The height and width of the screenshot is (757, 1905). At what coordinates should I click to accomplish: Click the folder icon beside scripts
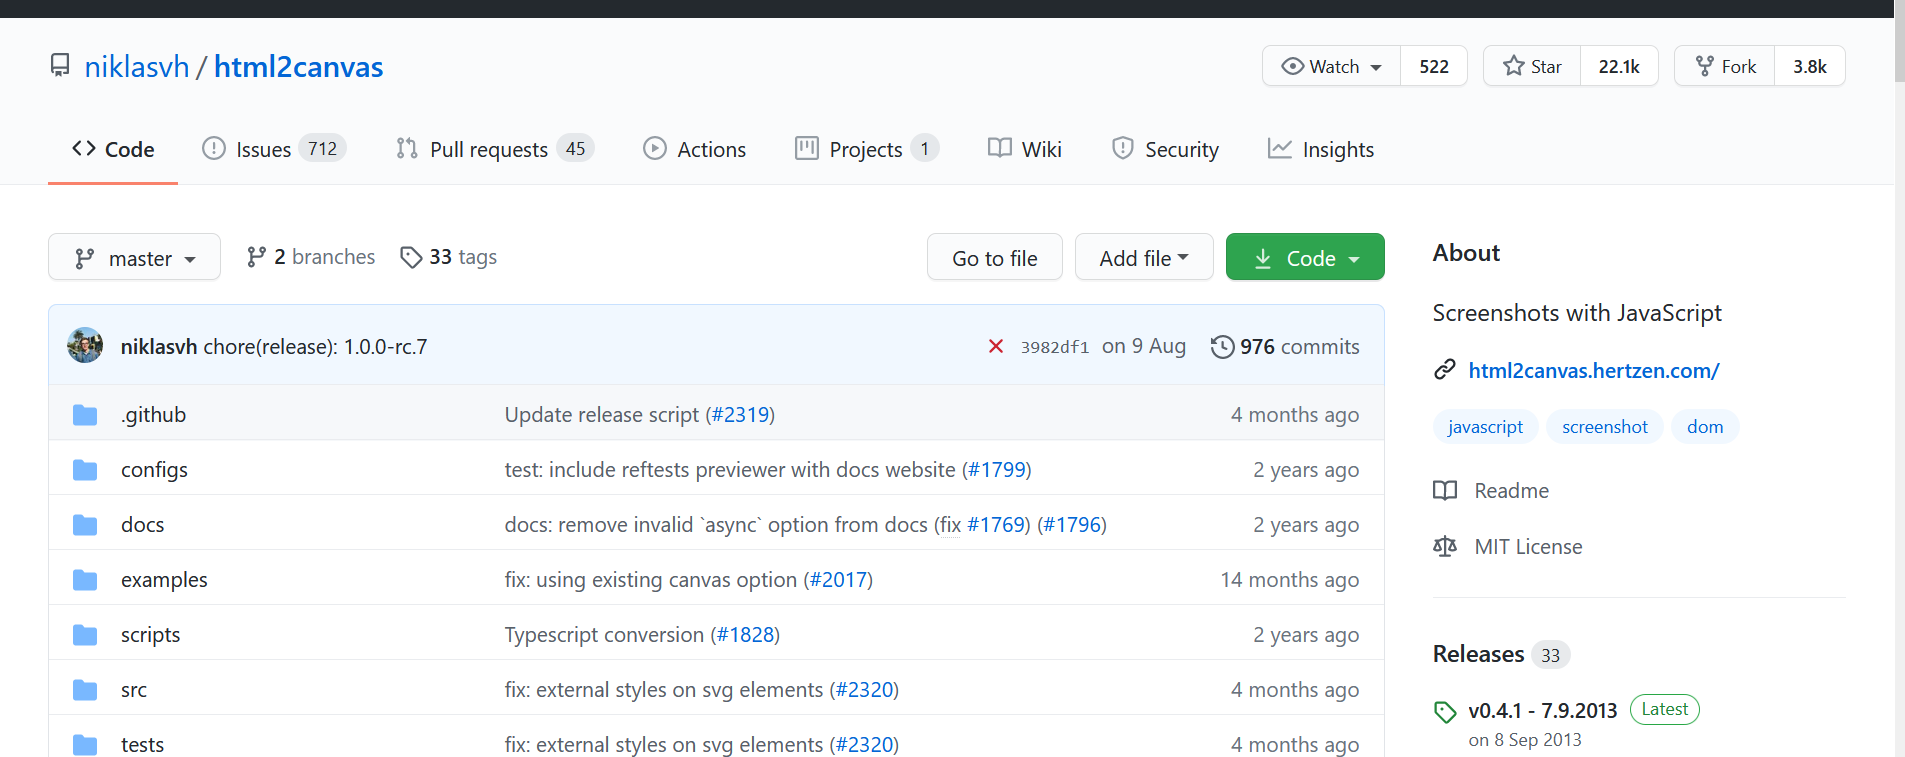85,635
